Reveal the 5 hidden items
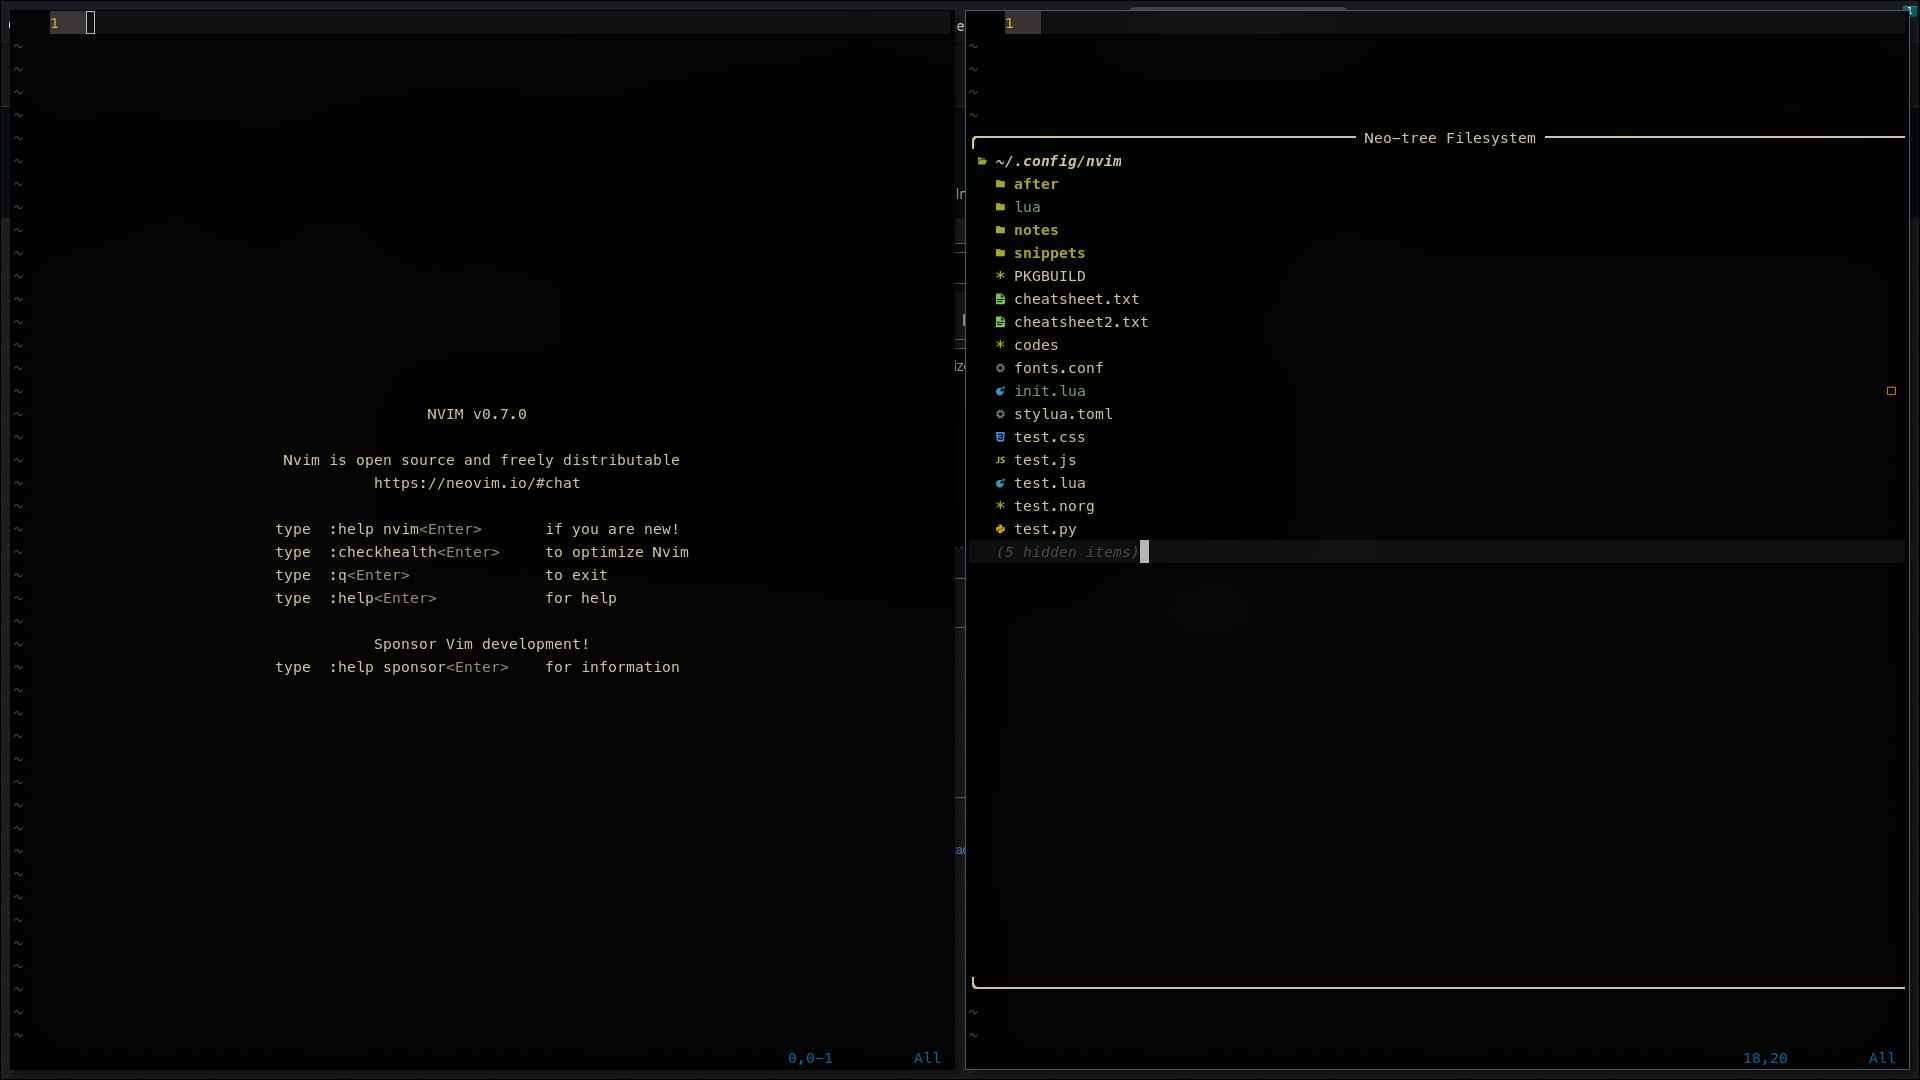This screenshot has width=1920, height=1080. [1064, 552]
